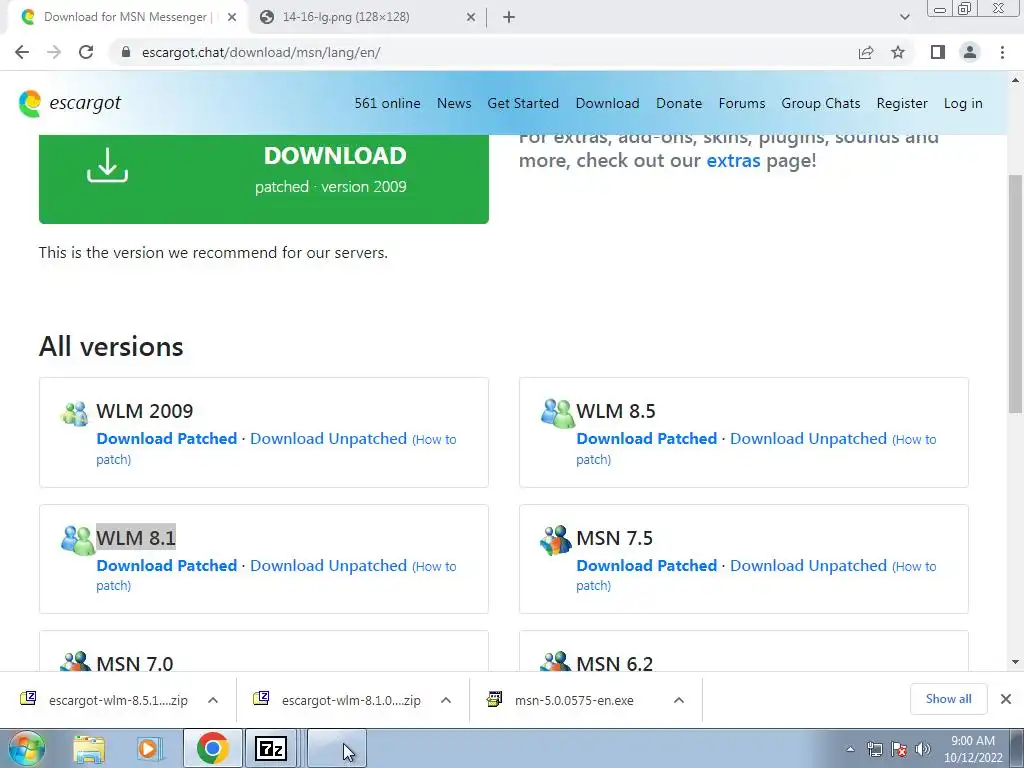
Task: Click Show all downloads button
Action: [948, 699]
